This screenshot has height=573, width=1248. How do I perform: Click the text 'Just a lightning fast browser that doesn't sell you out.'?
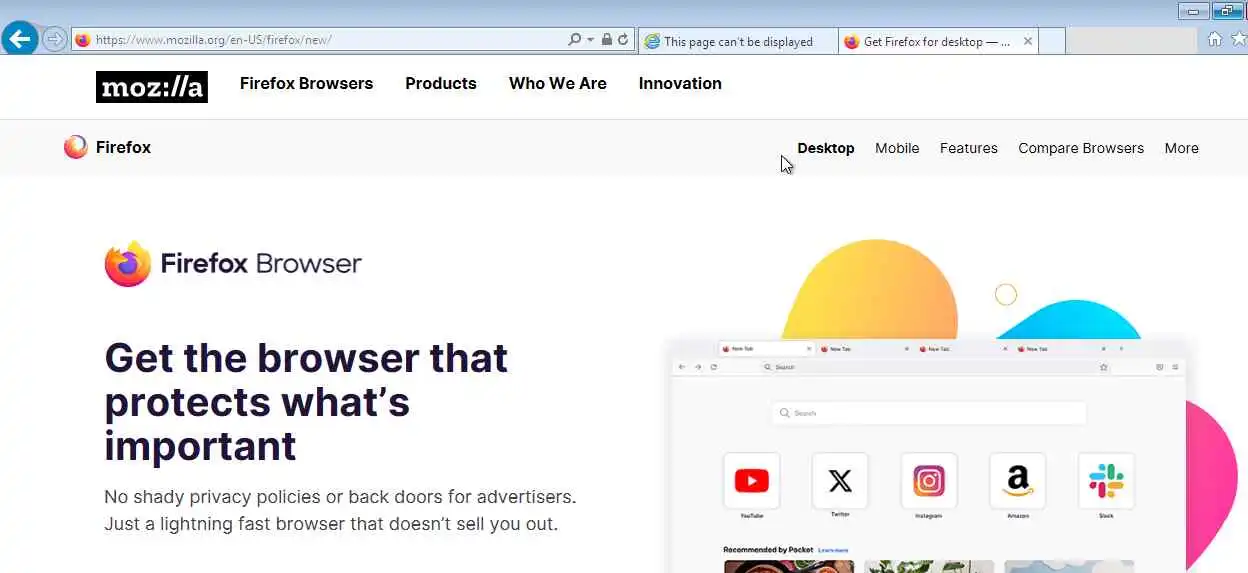coord(331,524)
